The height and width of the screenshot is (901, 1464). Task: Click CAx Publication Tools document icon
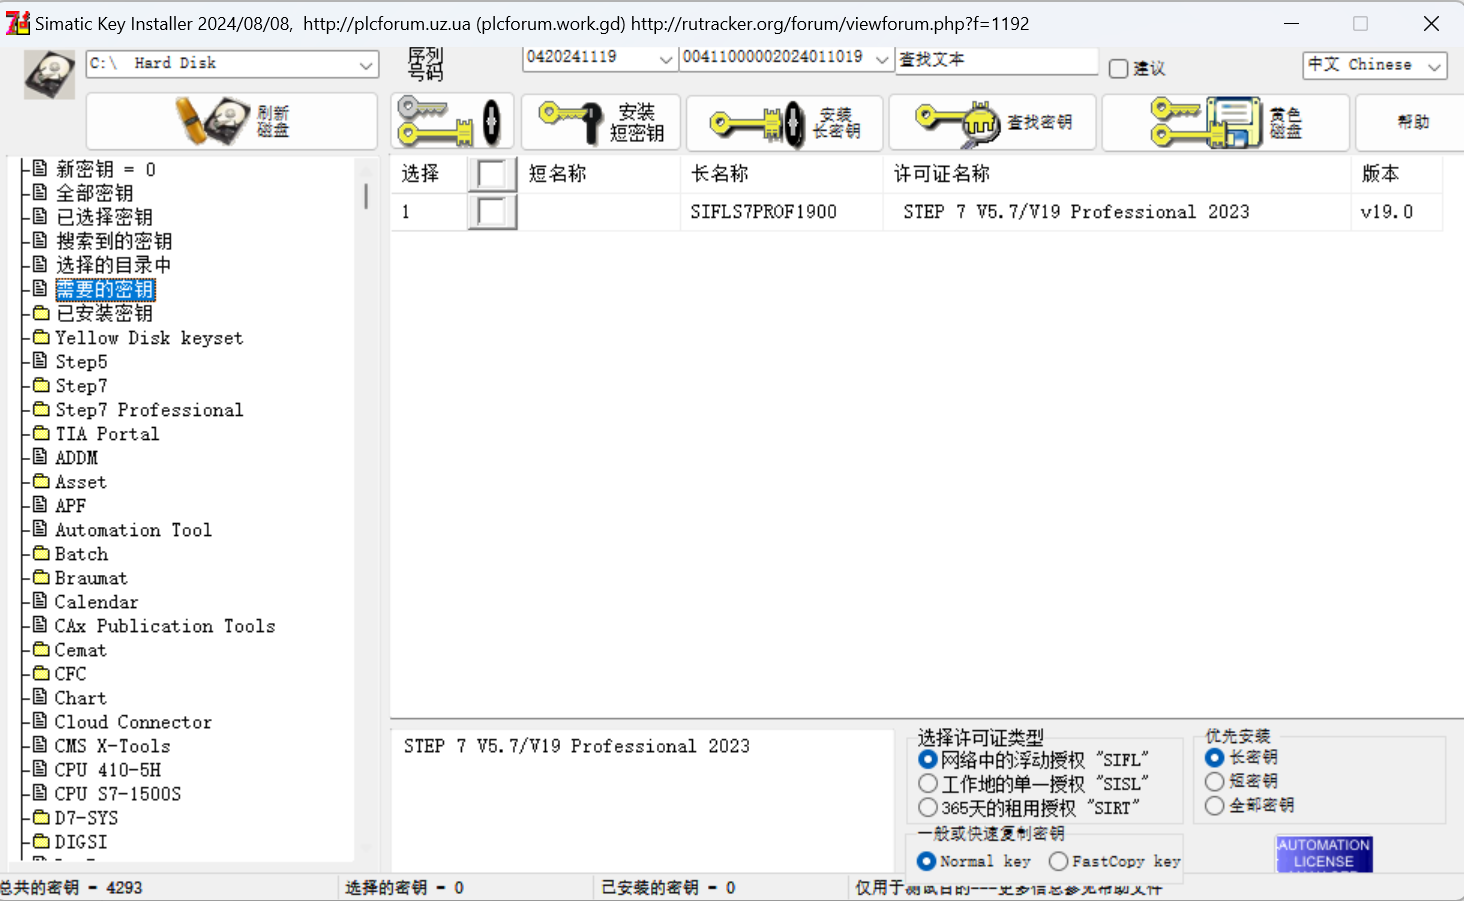pos(40,625)
